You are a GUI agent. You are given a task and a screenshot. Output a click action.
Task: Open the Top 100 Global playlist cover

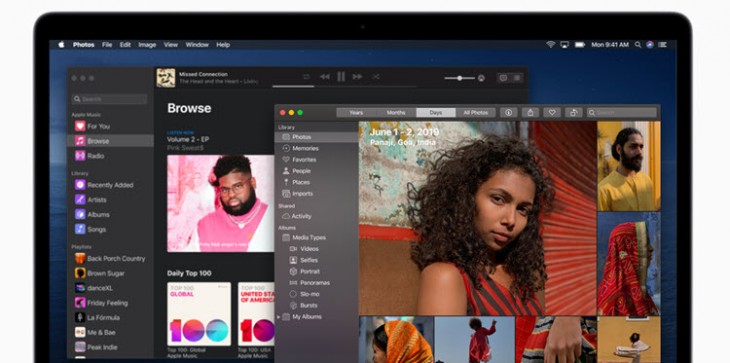[199, 314]
